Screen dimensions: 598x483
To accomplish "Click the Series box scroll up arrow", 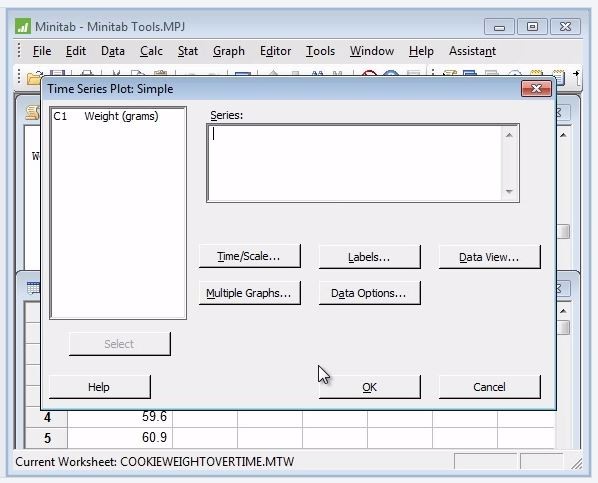I will point(509,135).
